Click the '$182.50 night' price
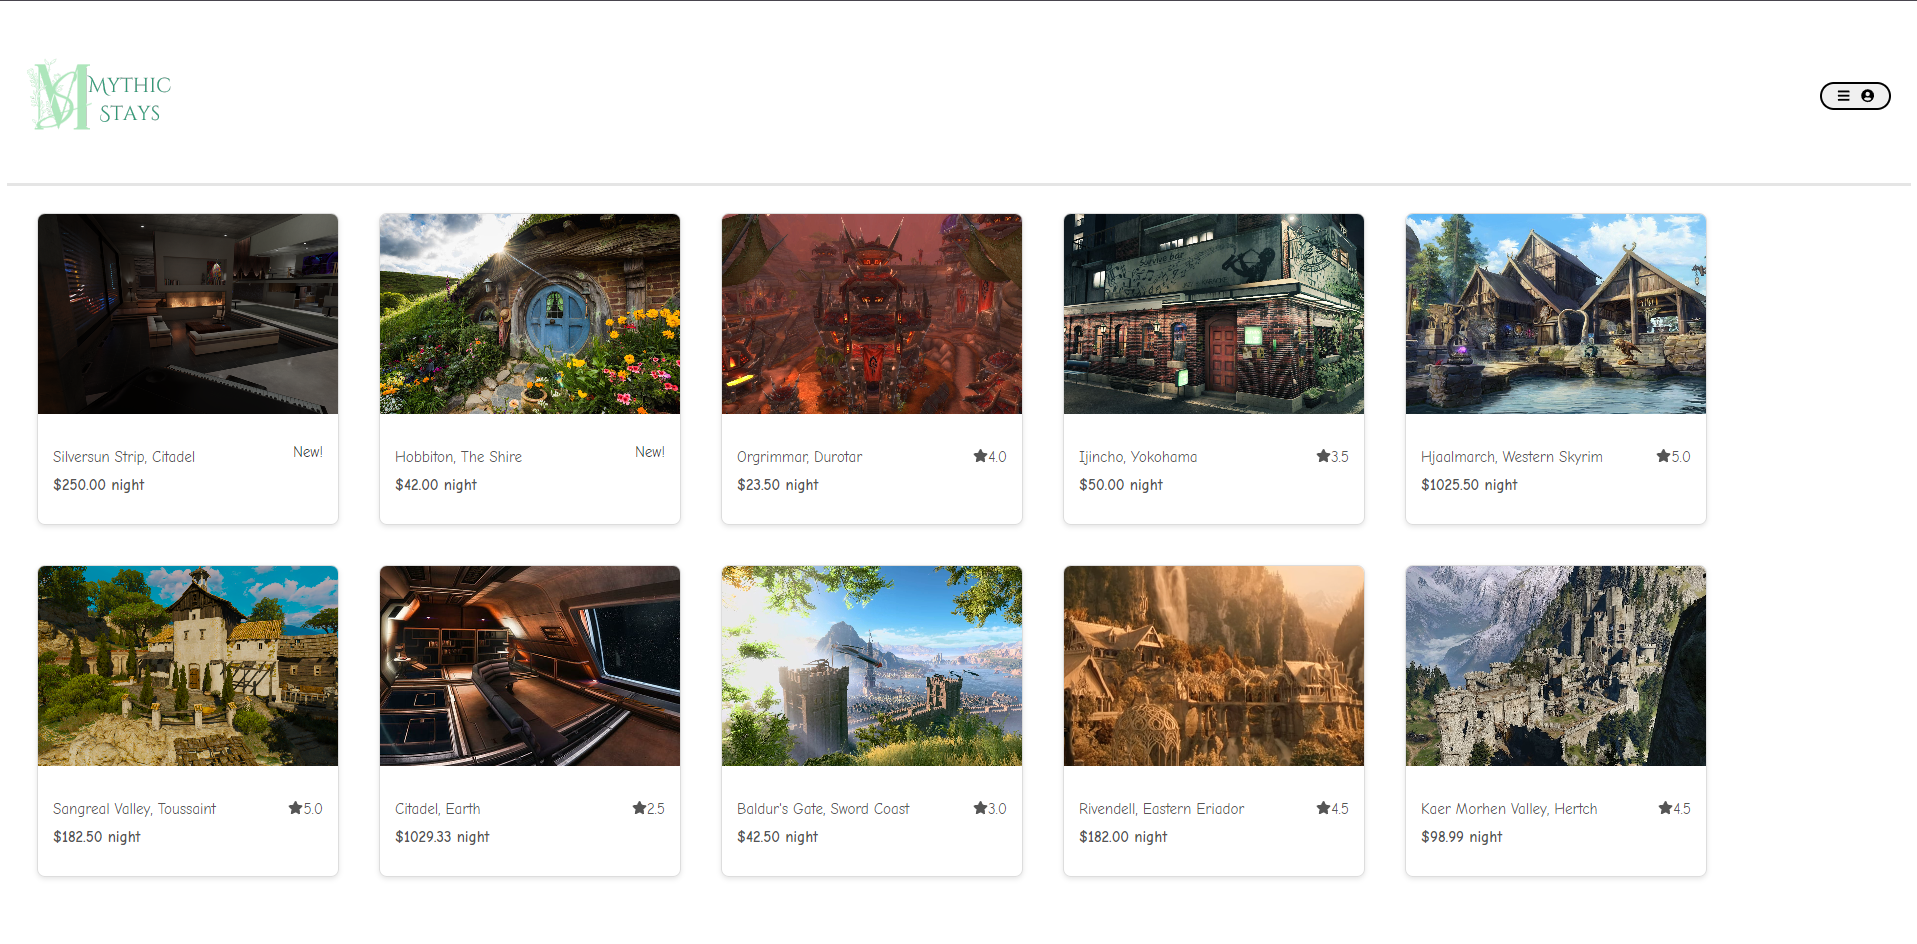This screenshot has height=944, width=1917. [x=96, y=837]
